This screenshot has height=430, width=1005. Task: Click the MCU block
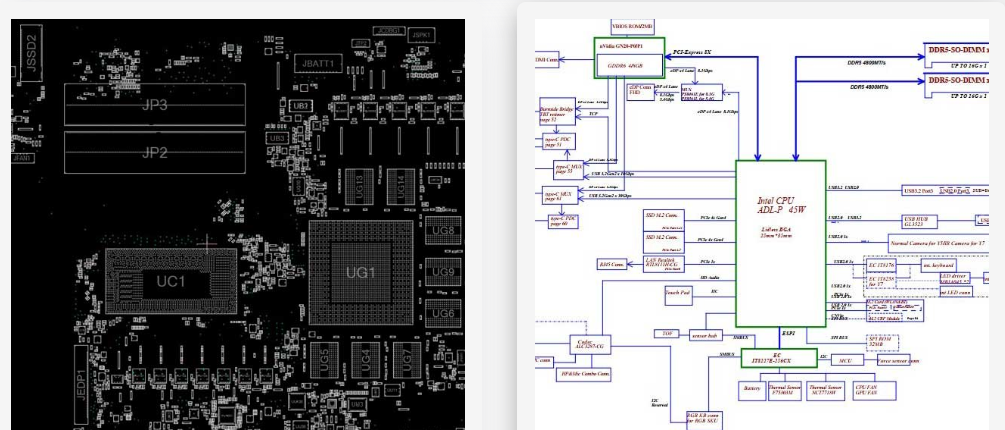click(847, 361)
